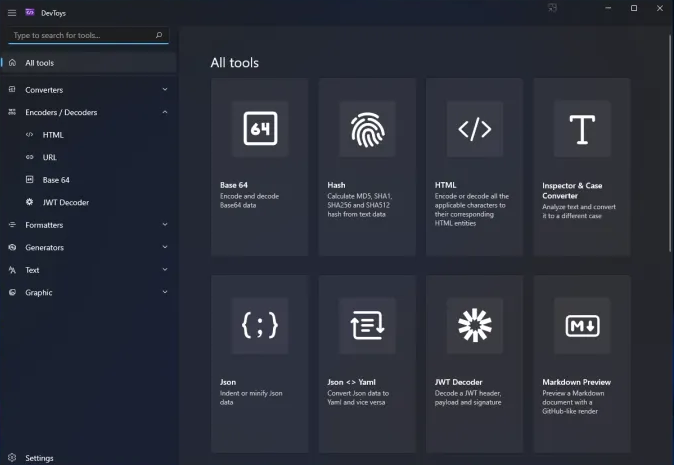Click the Graphic label in sidebar
Screen dimensions: 674x465
(x=39, y=293)
